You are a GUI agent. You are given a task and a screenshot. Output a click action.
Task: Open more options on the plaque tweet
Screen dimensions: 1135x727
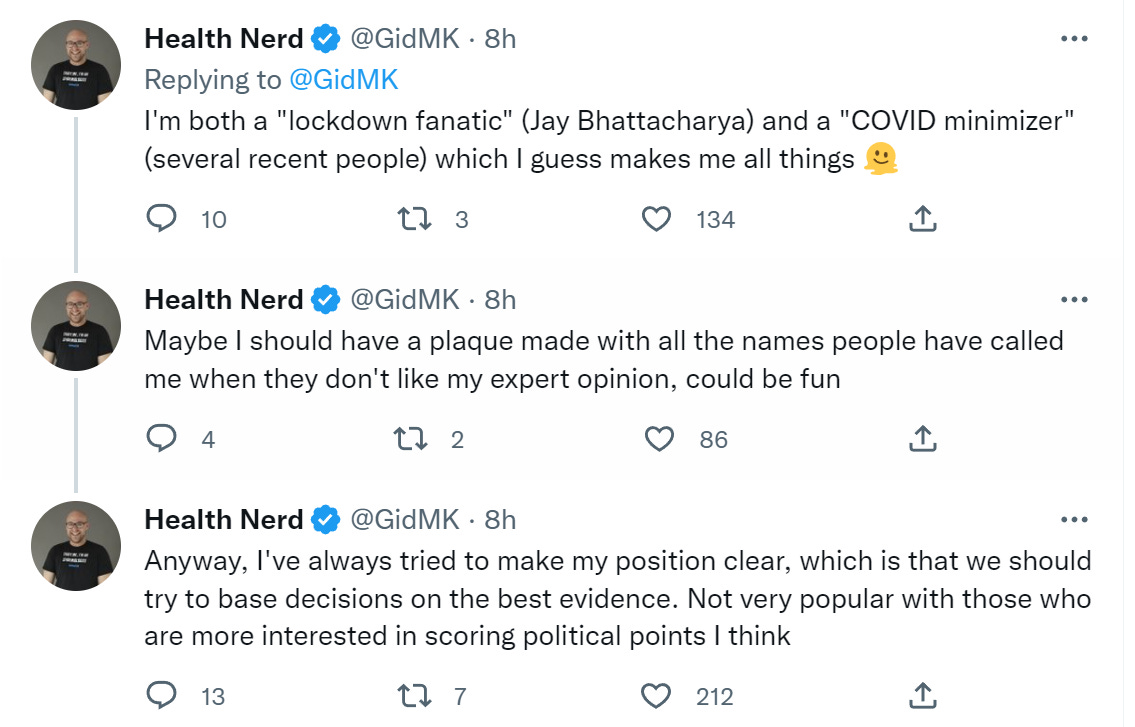pos(1073,299)
